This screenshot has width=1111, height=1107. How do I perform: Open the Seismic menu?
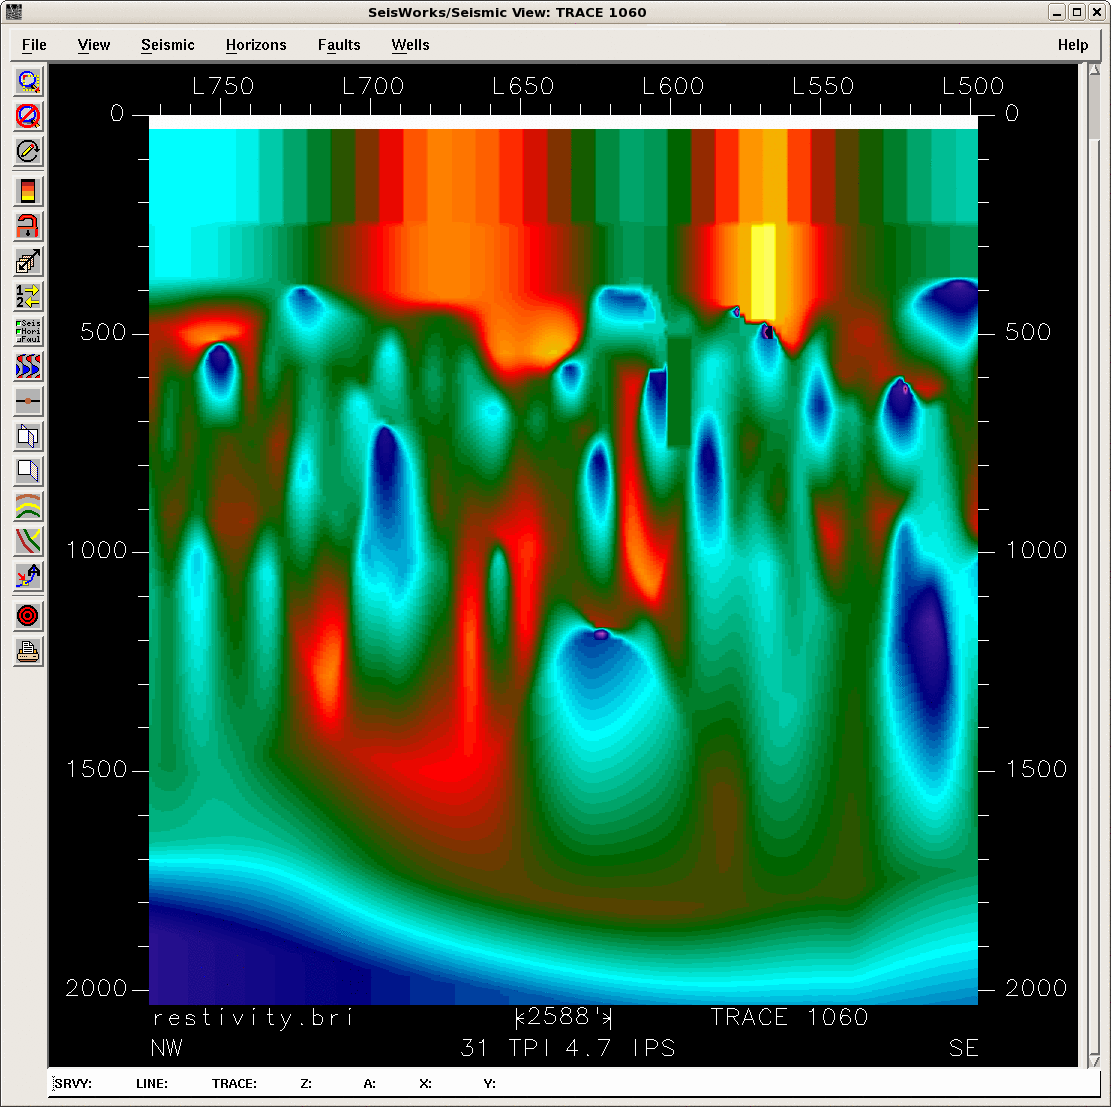(167, 45)
